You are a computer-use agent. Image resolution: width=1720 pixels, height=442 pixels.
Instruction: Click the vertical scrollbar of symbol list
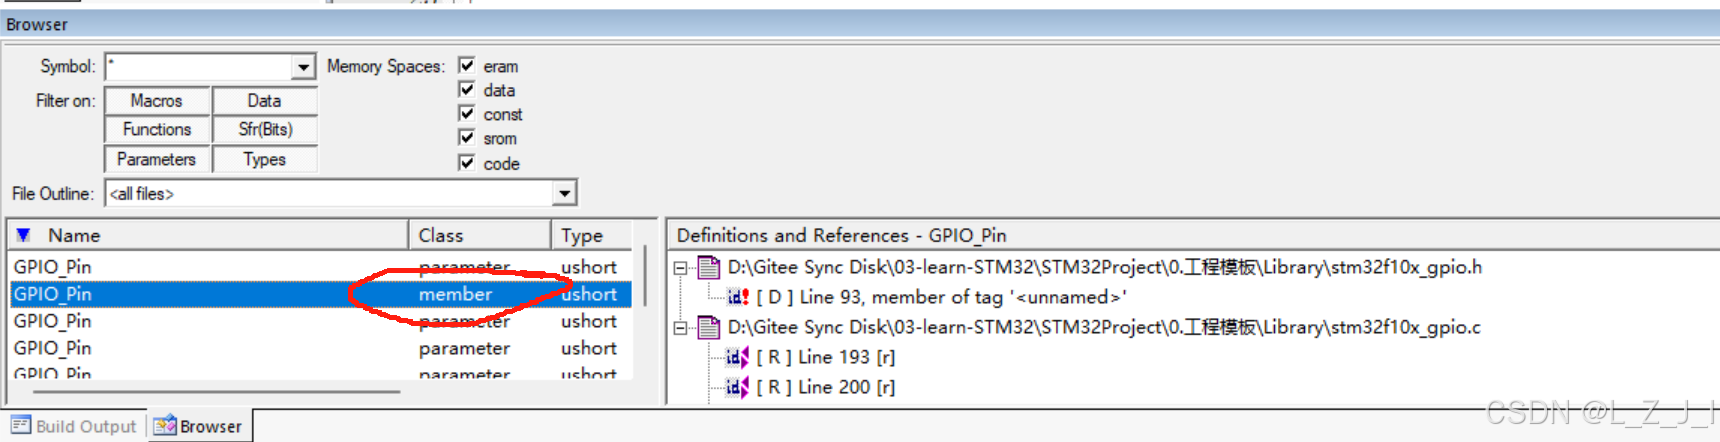click(645, 276)
